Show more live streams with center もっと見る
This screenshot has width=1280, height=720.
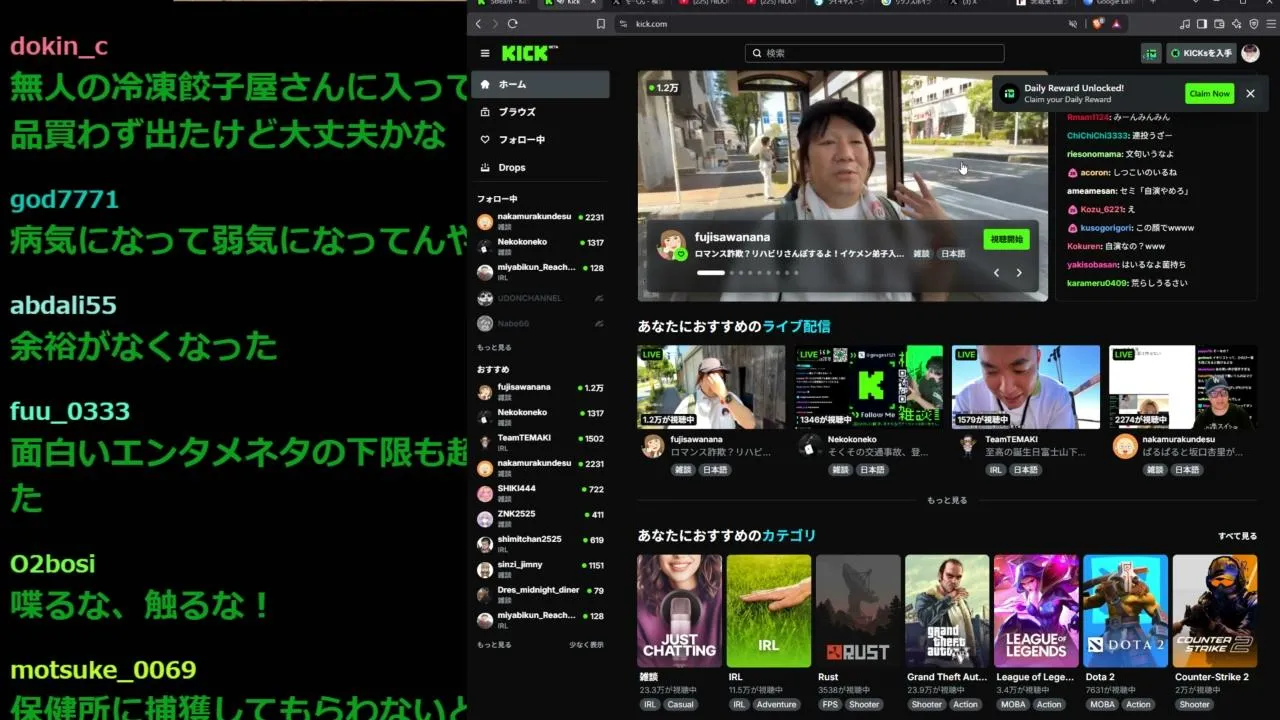[x=947, y=500]
